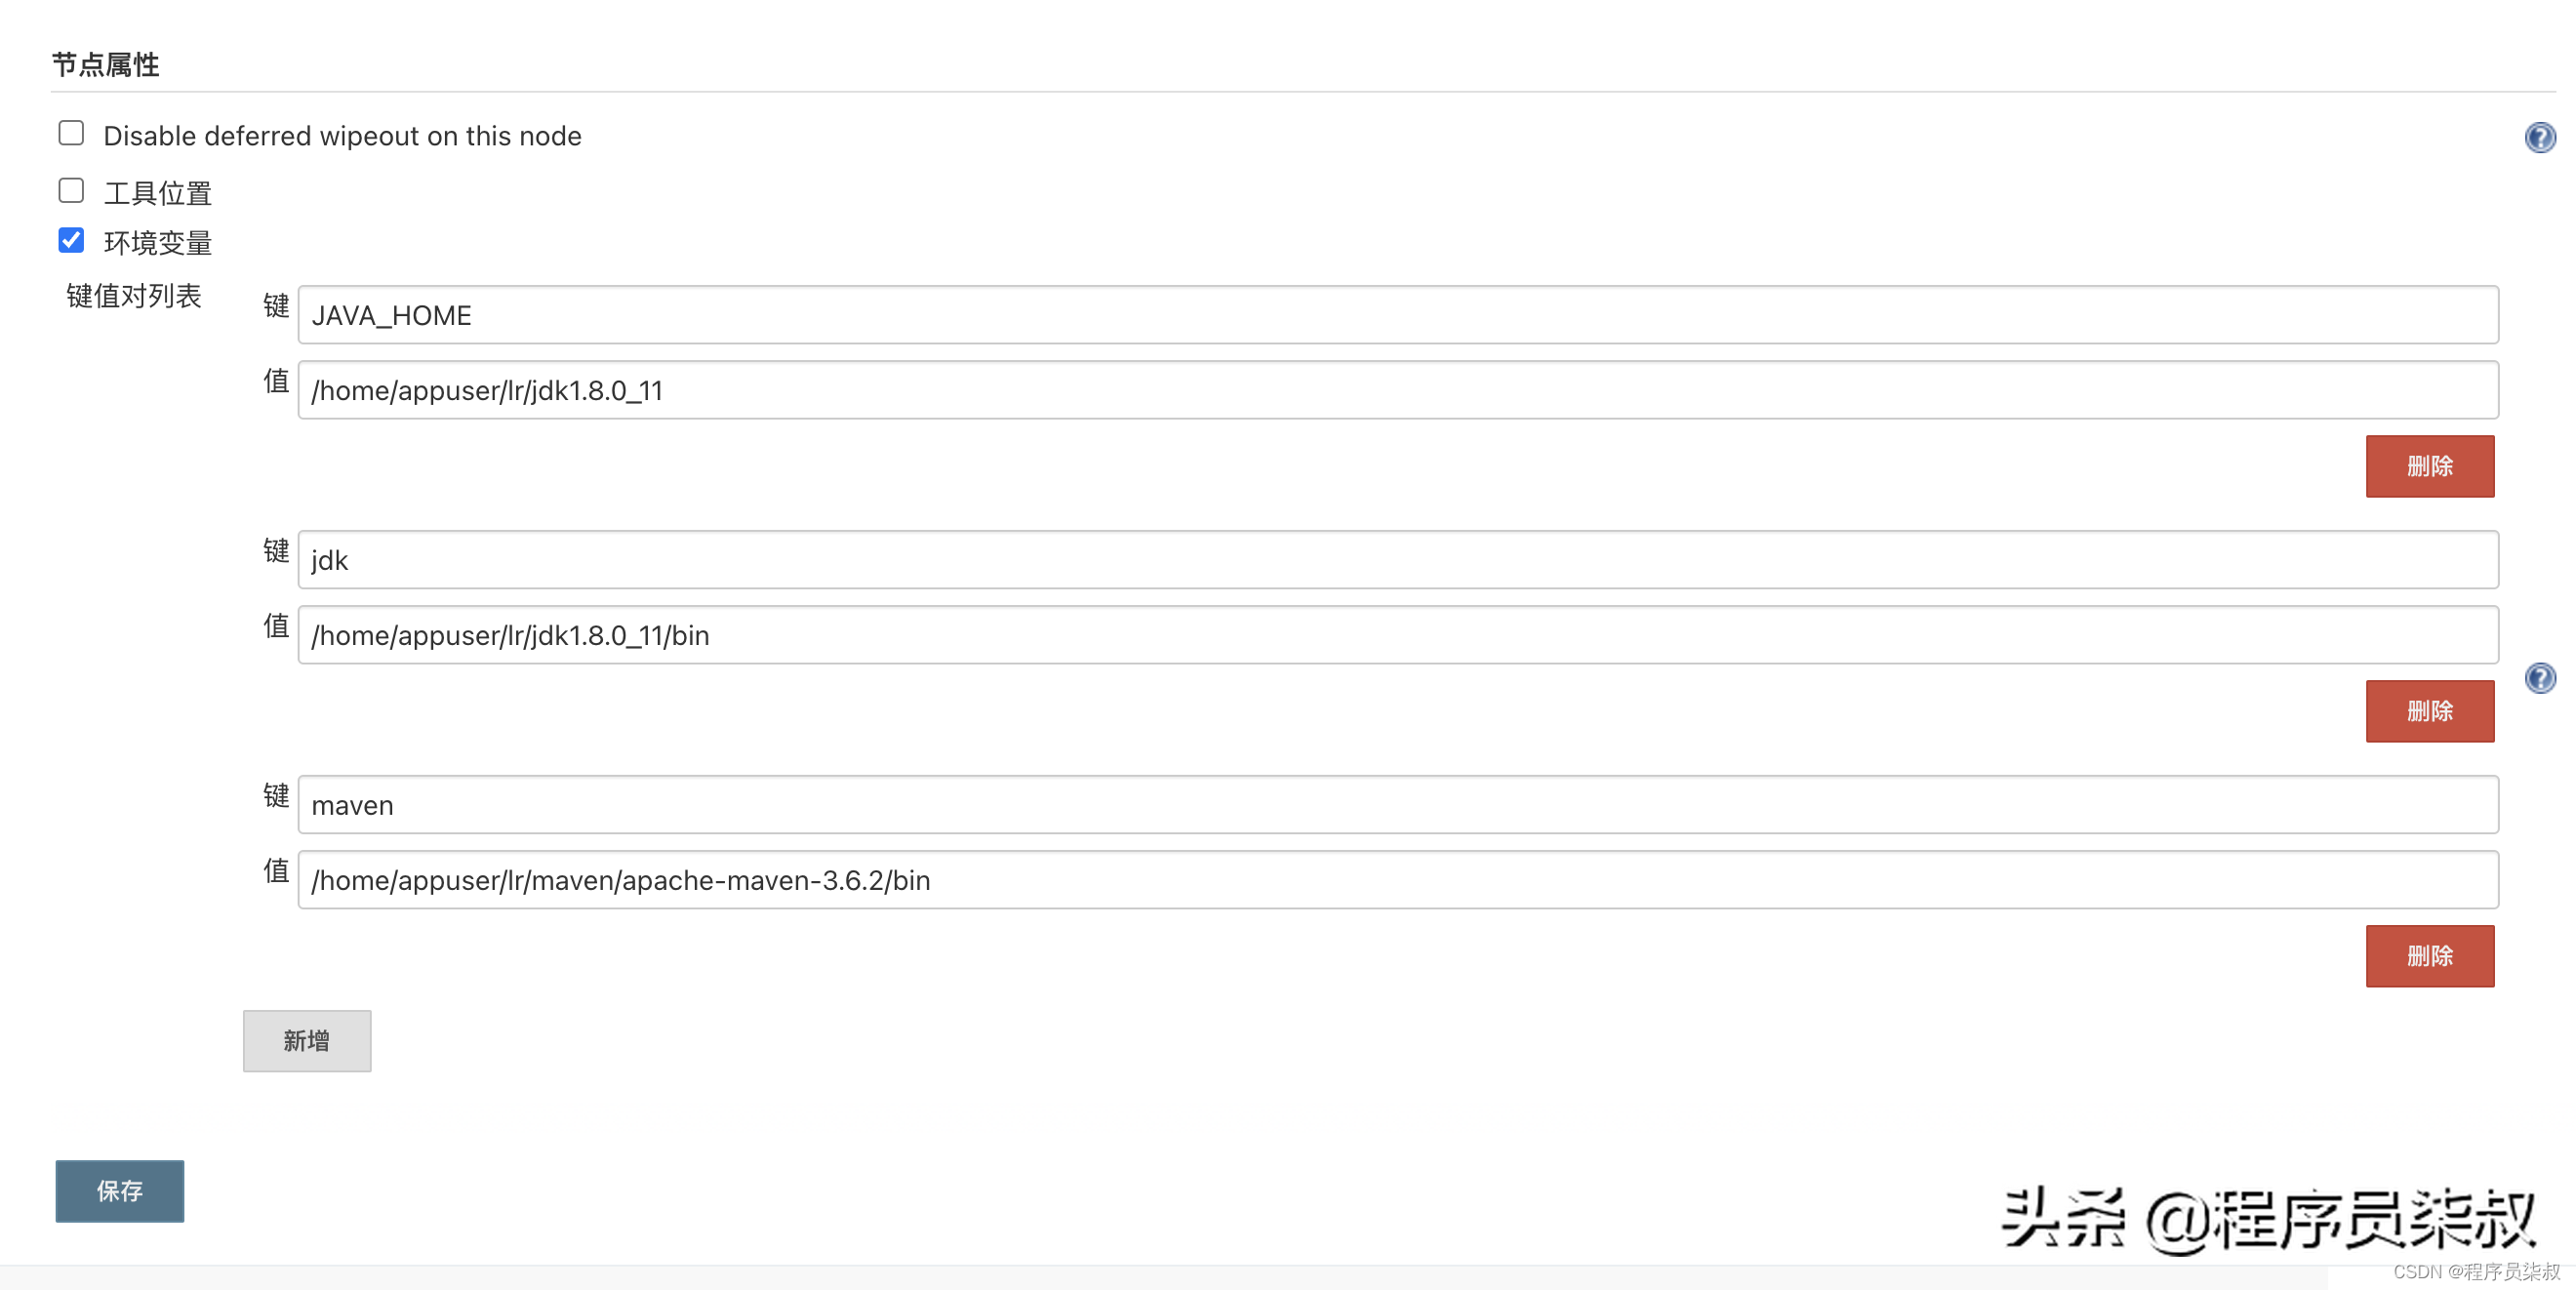Viewport: 2576px width, 1290px height.
Task: Click 保存 to save node settings
Action: pos(120,1189)
